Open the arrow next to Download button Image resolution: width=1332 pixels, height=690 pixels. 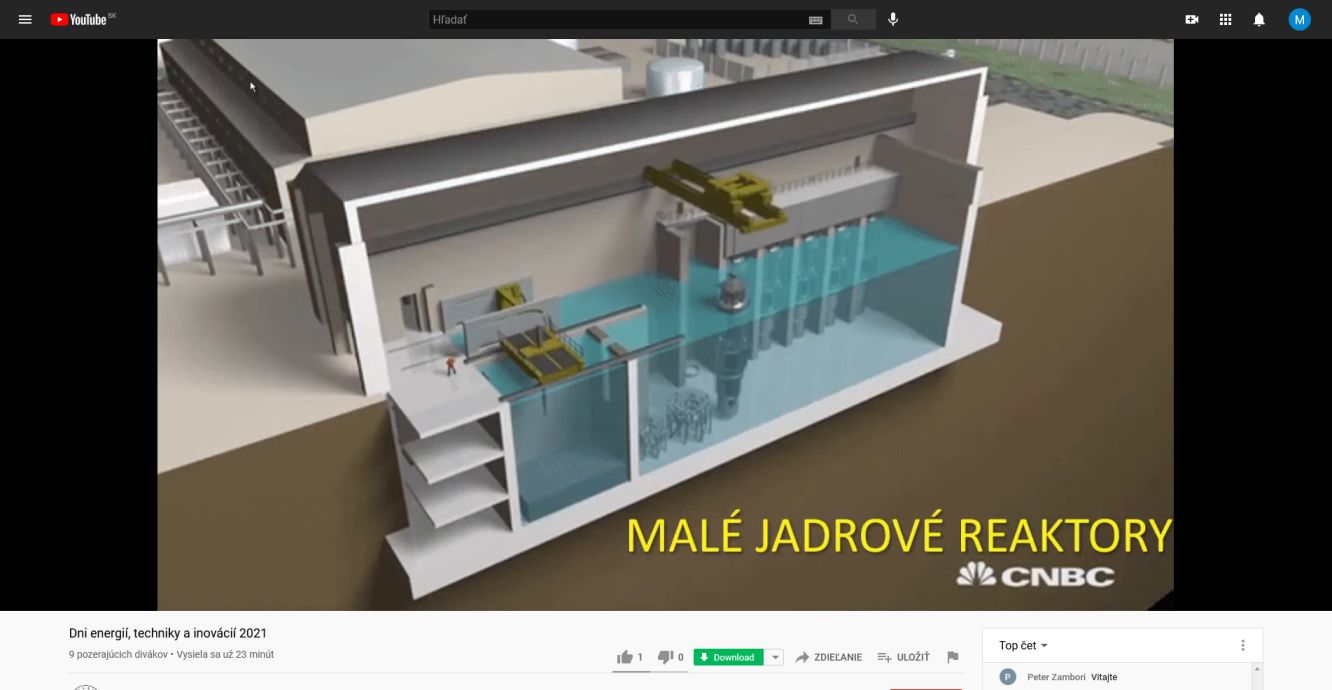tap(775, 657)
